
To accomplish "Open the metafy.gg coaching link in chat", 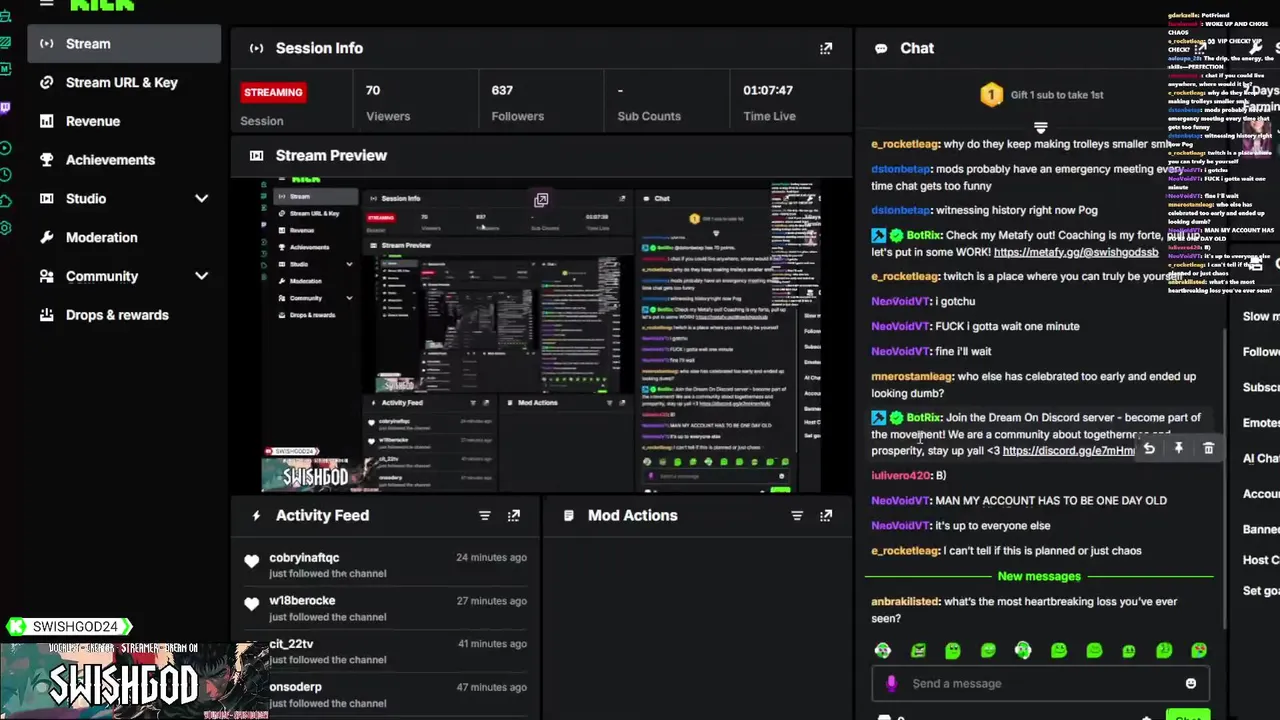I will [x=1076, y=252].
